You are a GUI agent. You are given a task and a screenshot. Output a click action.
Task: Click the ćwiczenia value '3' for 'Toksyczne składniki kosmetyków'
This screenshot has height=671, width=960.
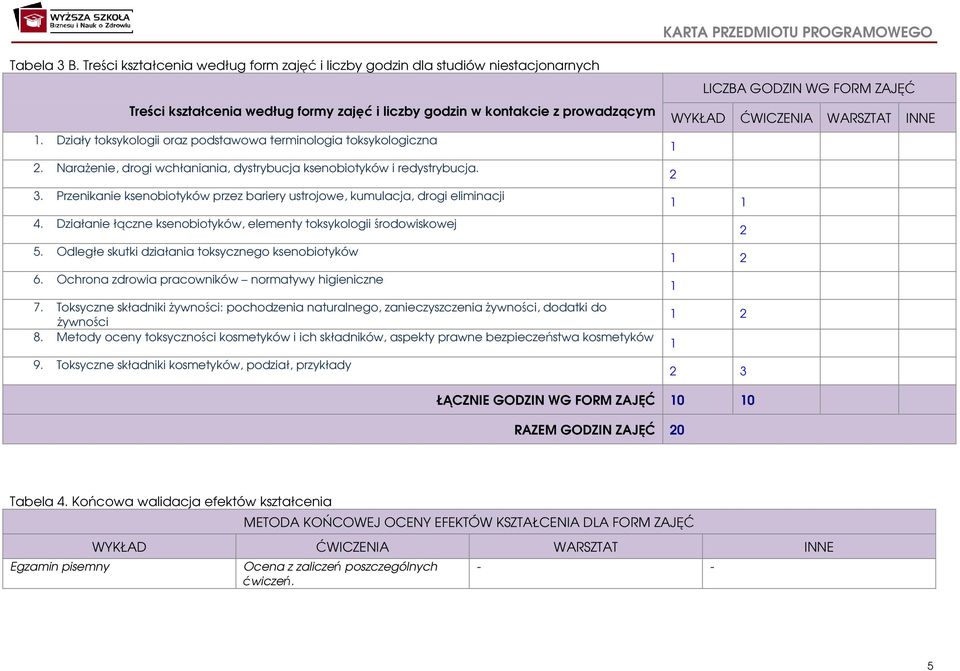pos(743,371)
